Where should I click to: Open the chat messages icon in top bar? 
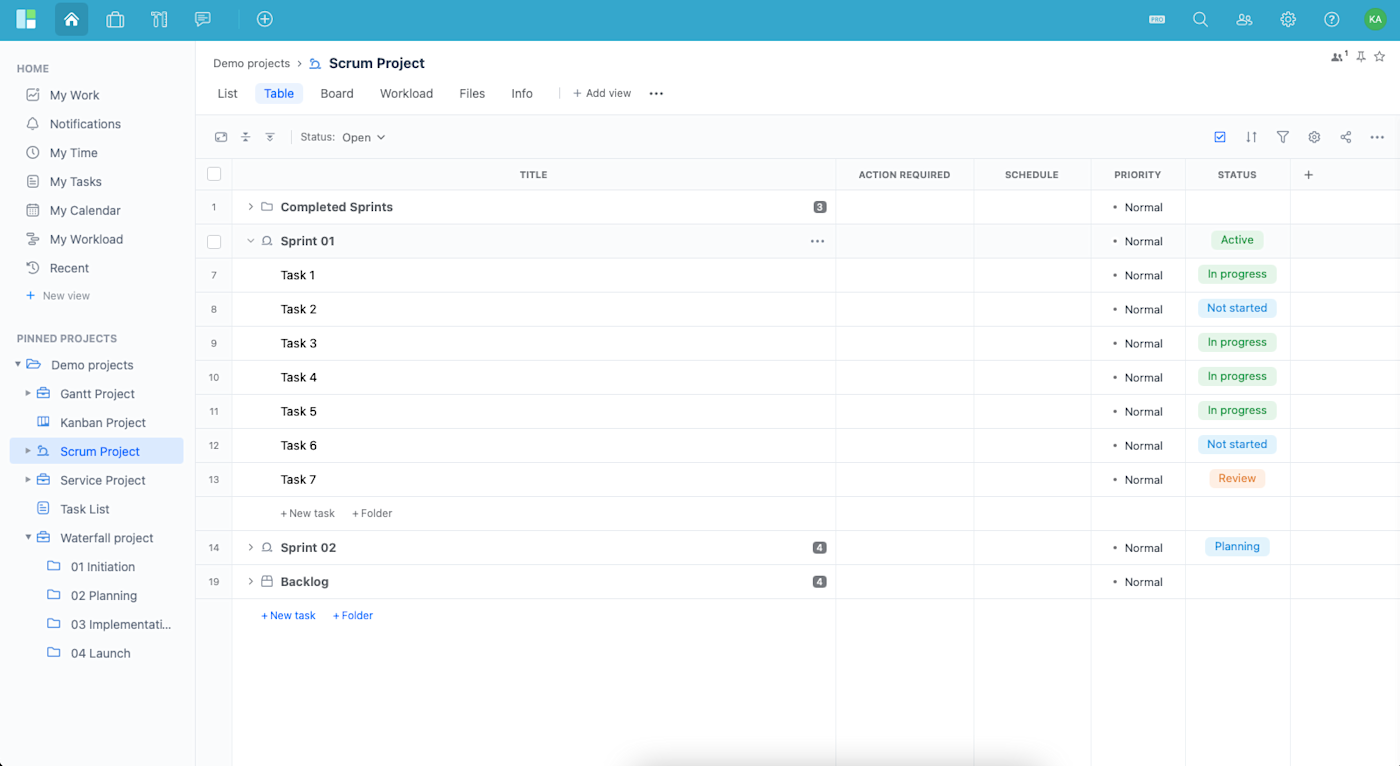[203, 19]
